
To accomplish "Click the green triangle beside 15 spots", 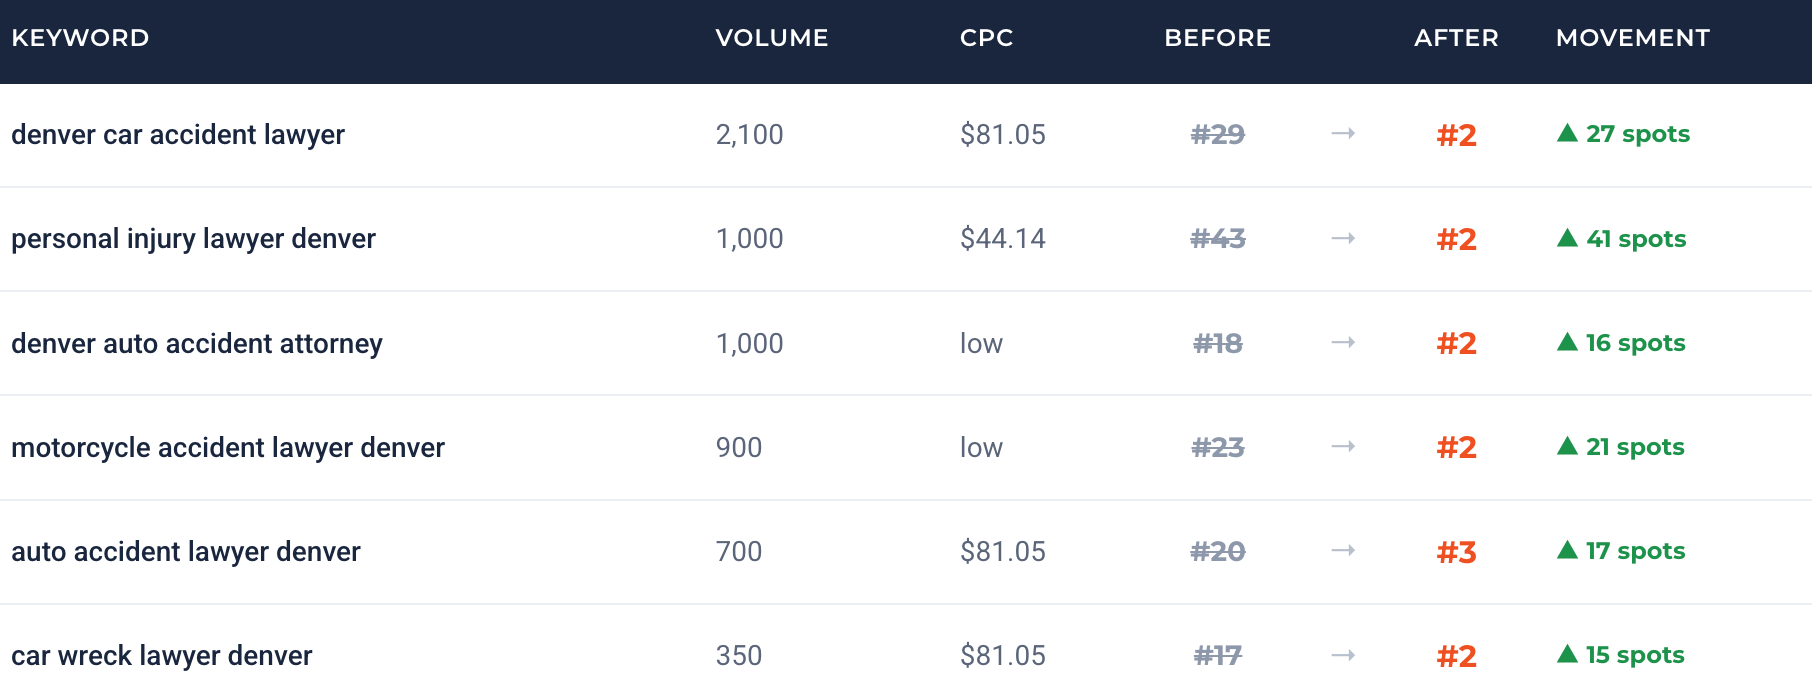I will (x=1567, y=654).
